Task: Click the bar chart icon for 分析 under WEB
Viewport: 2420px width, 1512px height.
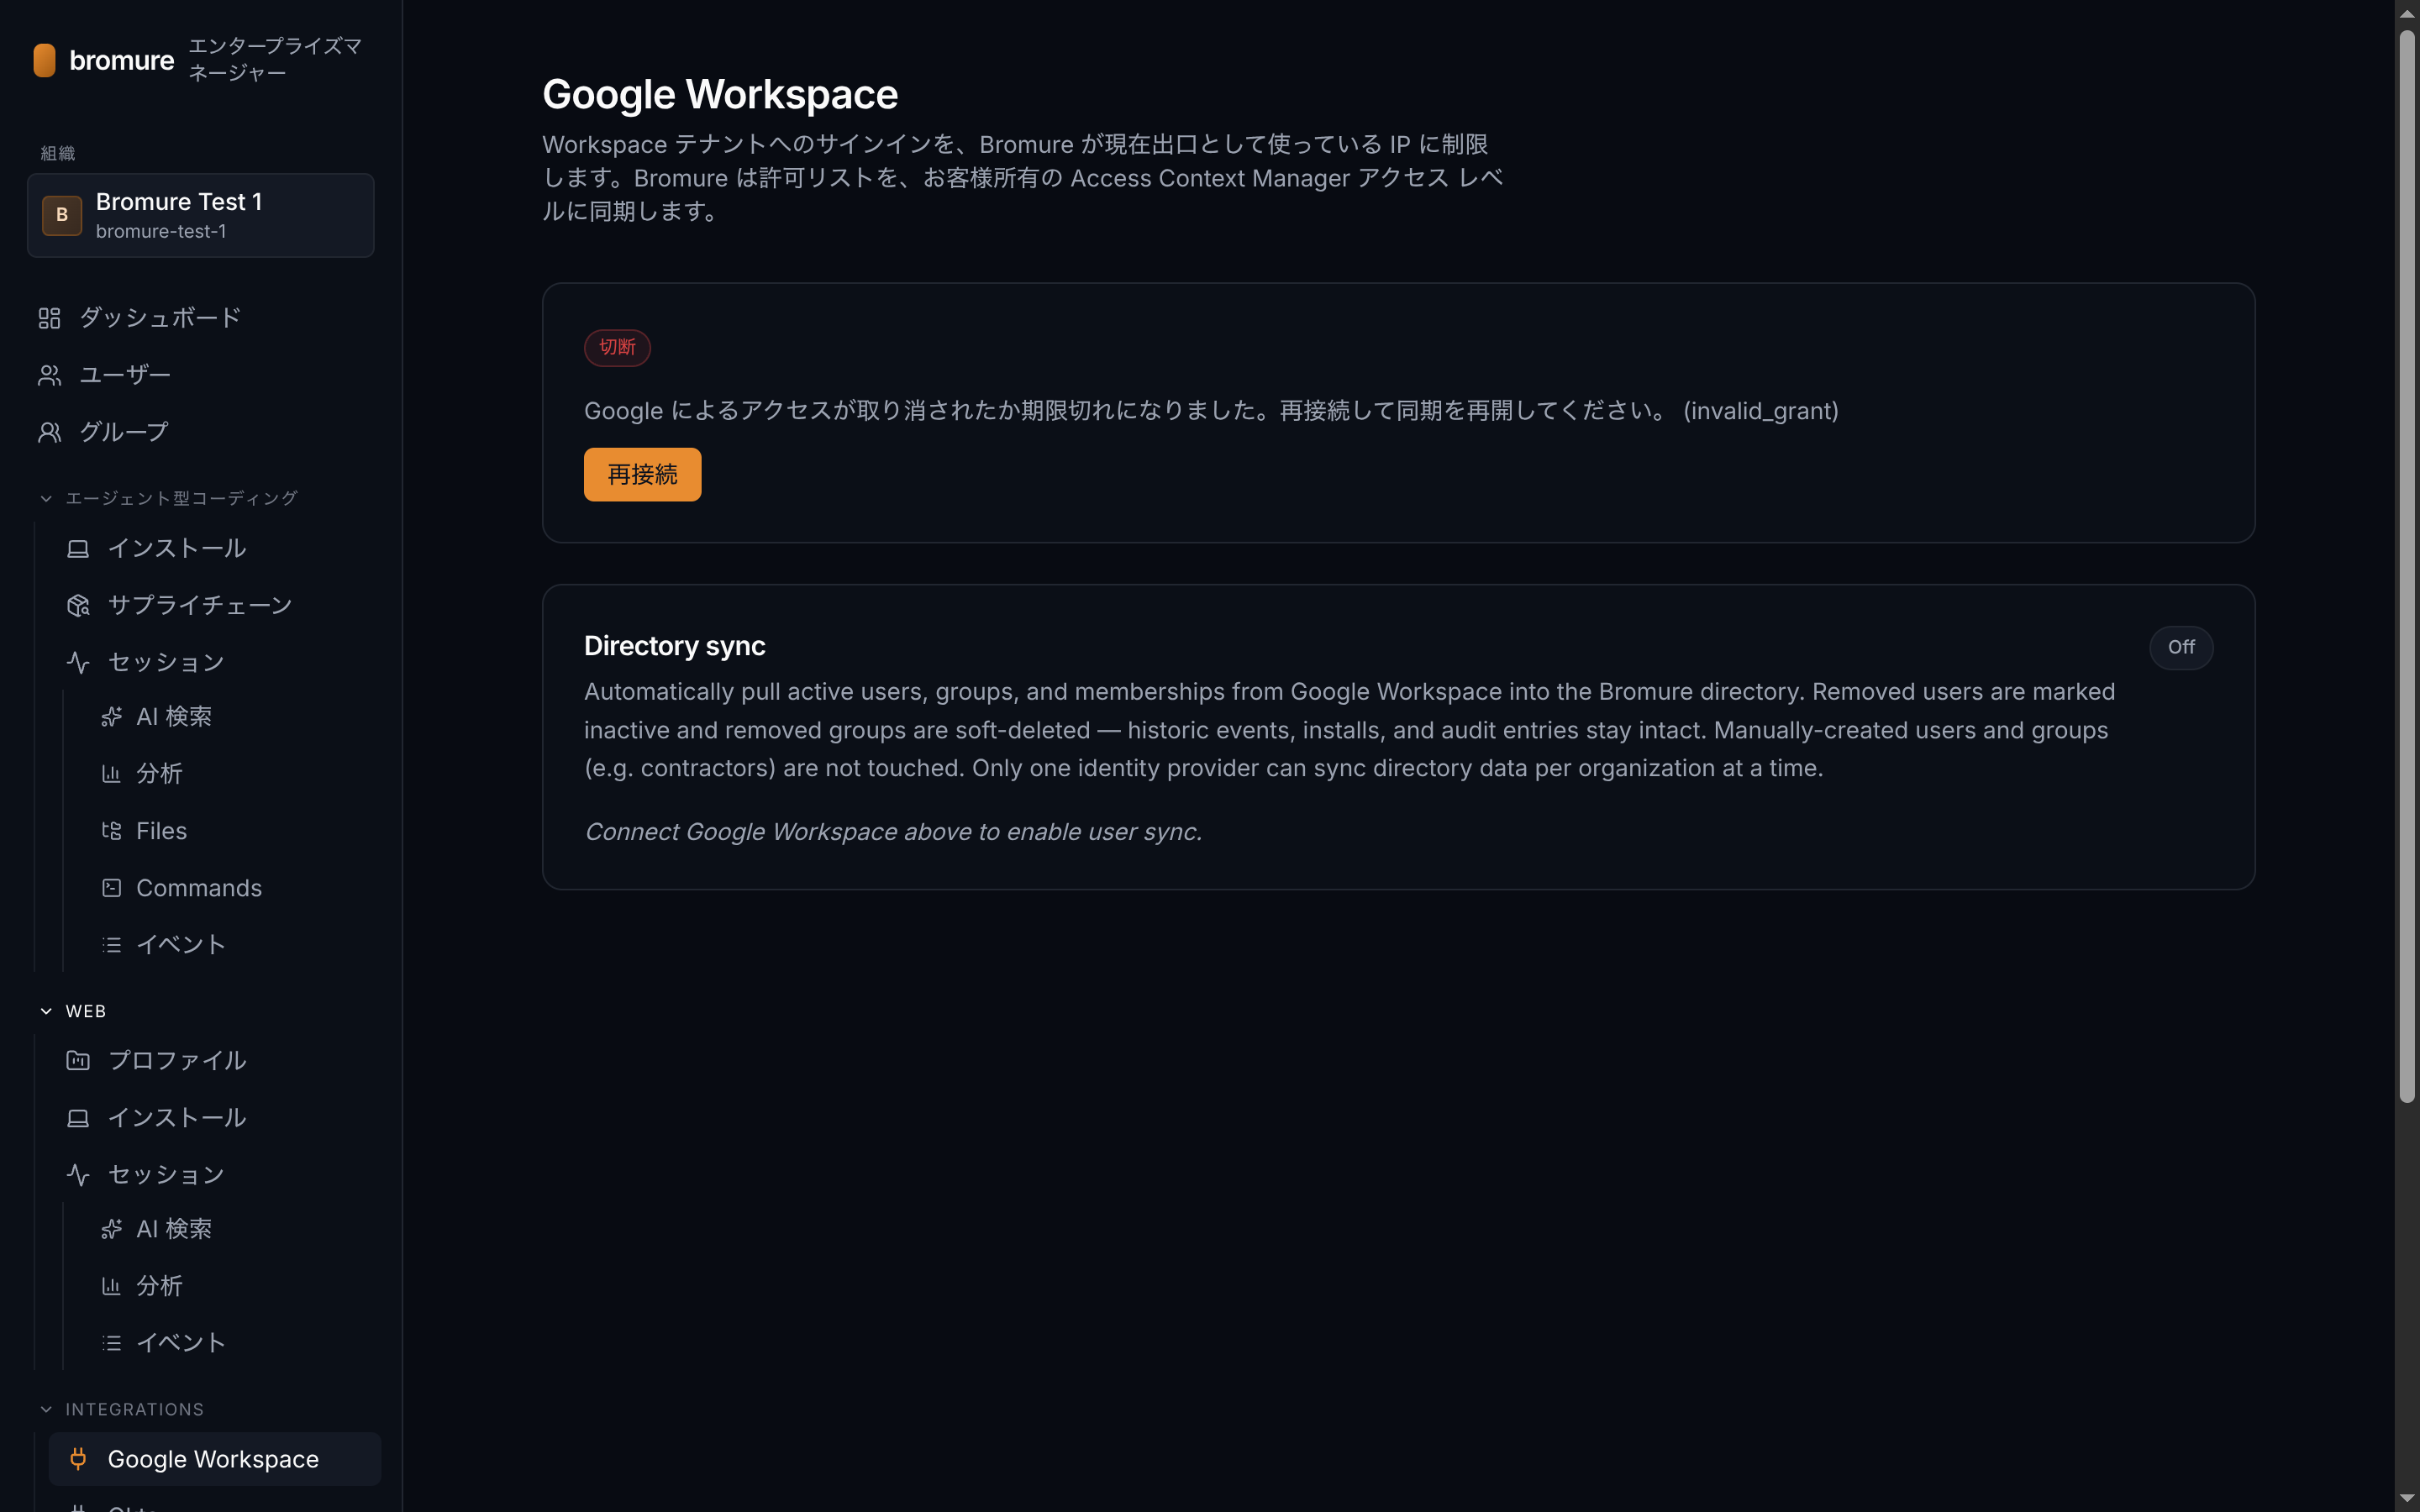Action: coord(111,1285)
